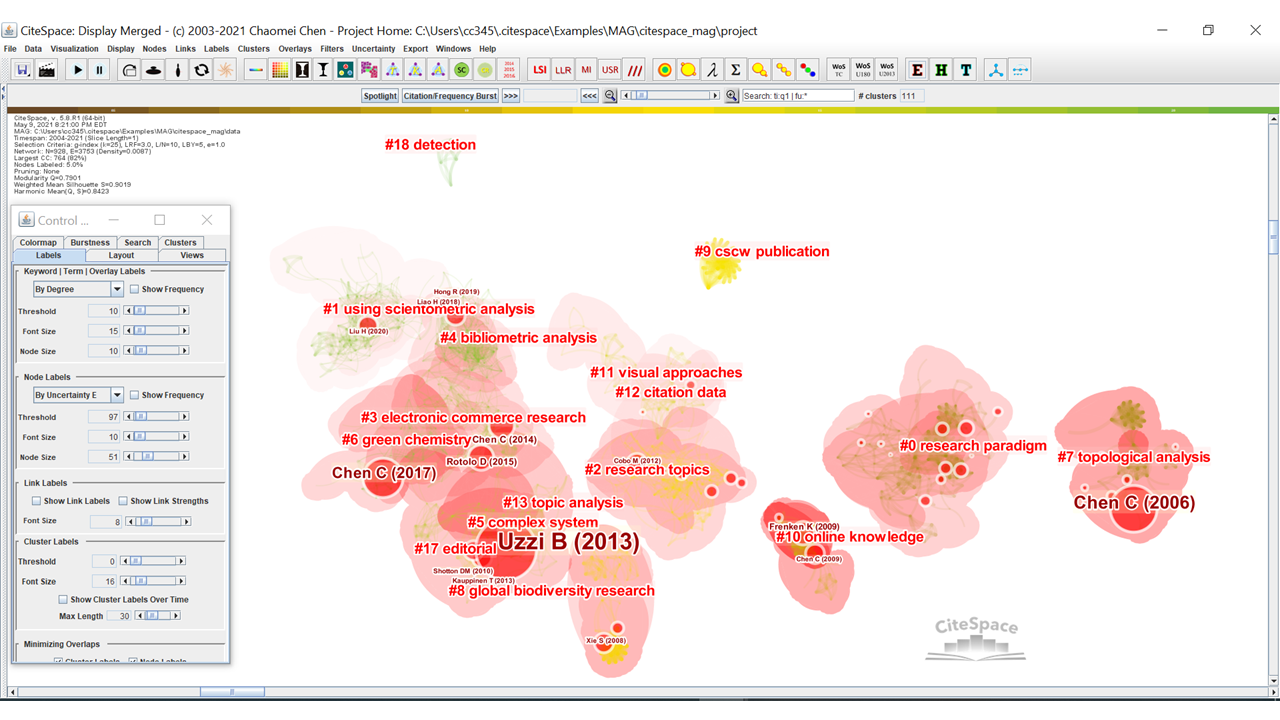This screenshot has width=1280, height=720.
Task: Open the Clusters menu in menu bar
Action: [253, 48]
